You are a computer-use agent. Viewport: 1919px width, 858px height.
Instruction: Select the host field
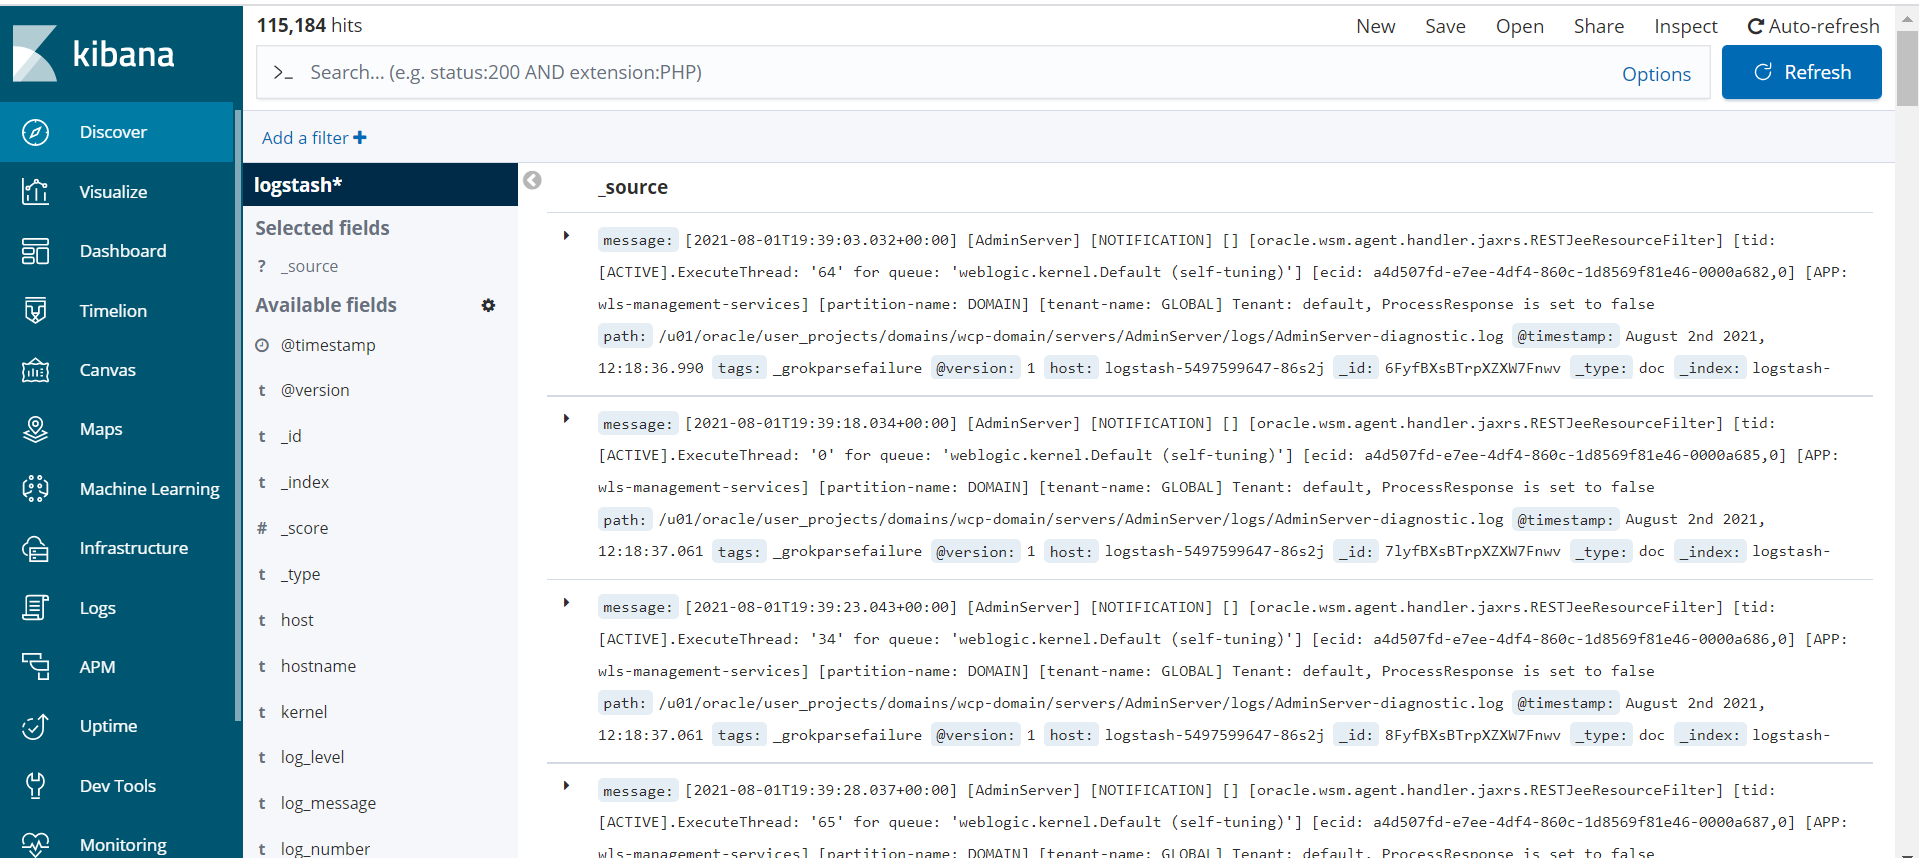click(x=297, y=620)
